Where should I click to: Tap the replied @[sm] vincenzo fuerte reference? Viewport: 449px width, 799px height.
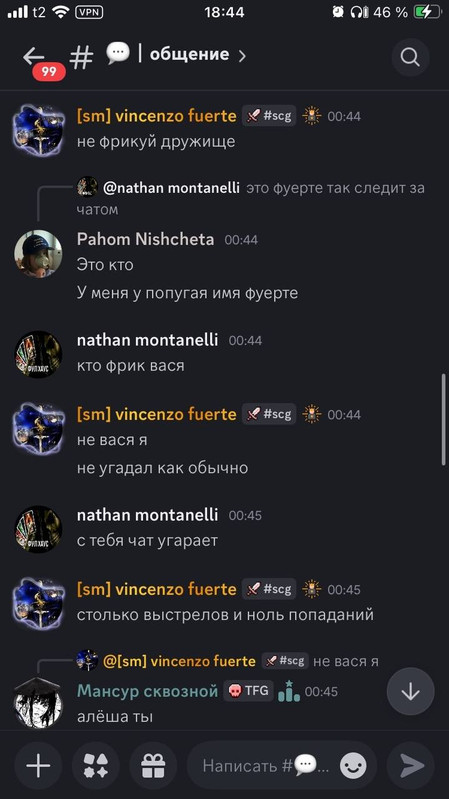click(179, 661)
